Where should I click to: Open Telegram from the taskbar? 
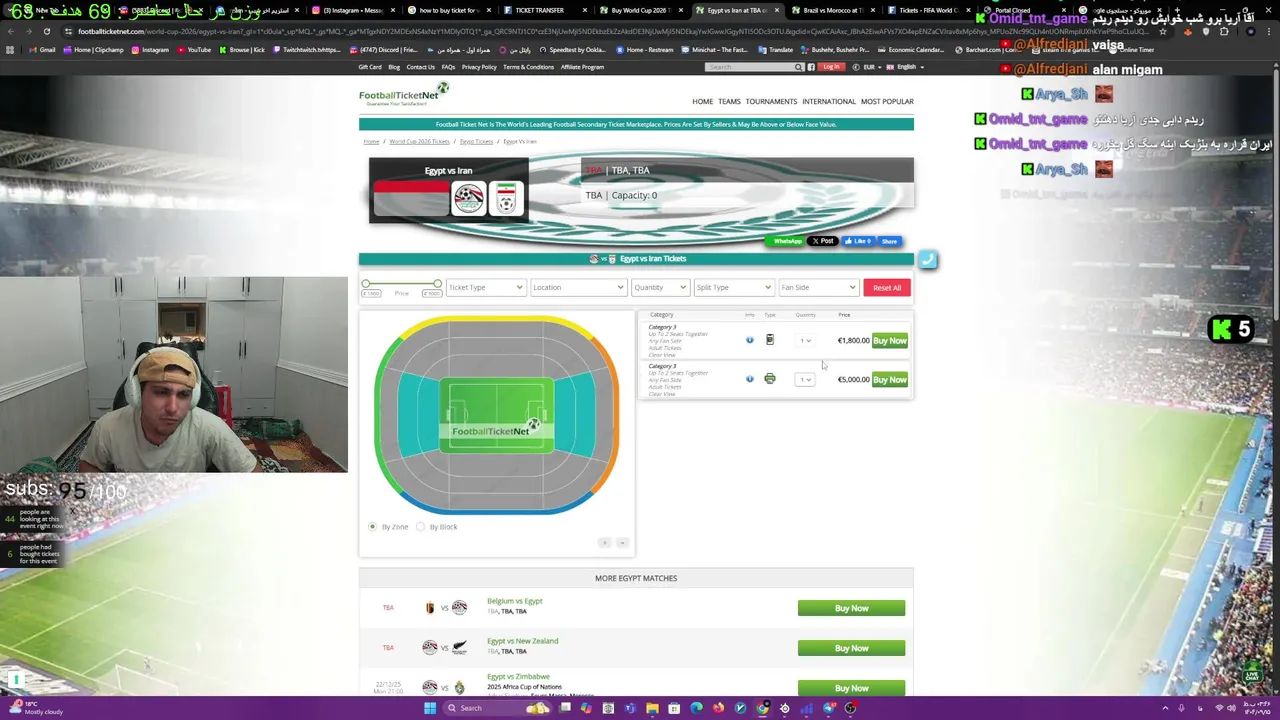829,708
